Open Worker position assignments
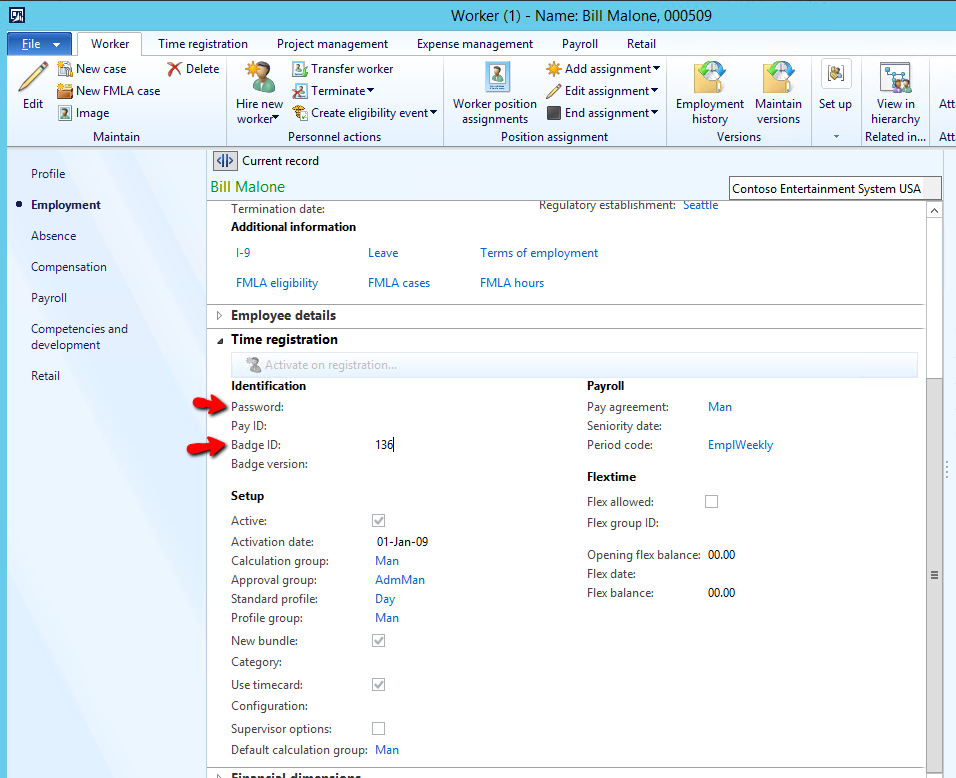The image size is (956, 778). (495, 78)
